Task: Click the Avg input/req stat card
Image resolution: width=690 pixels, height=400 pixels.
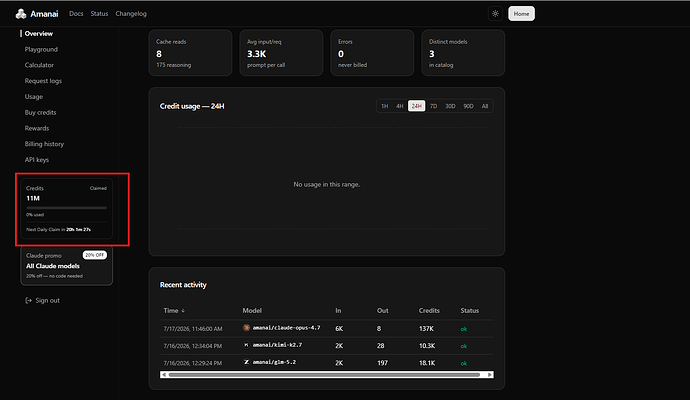Action: click(281, 53)
